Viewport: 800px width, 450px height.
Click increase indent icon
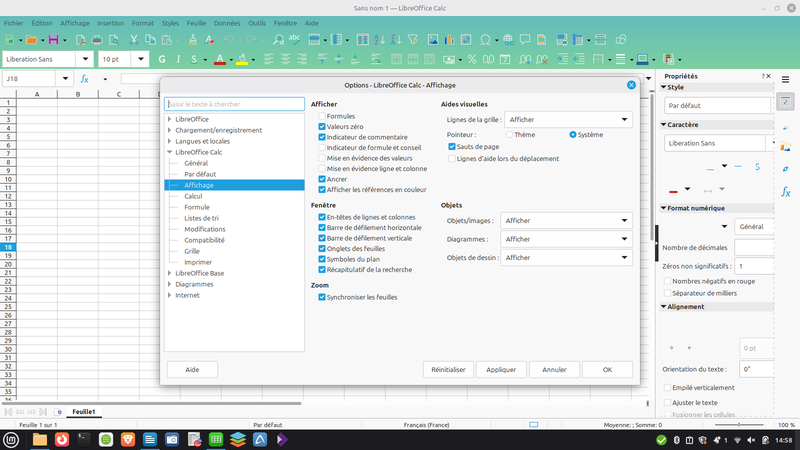(x=562, y=59)
